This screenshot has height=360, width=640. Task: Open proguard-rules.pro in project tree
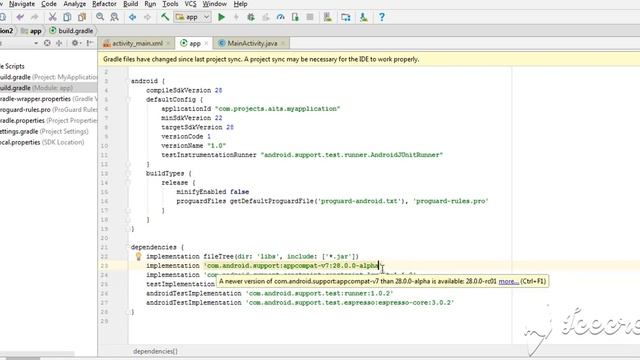[x=48, y=110]
